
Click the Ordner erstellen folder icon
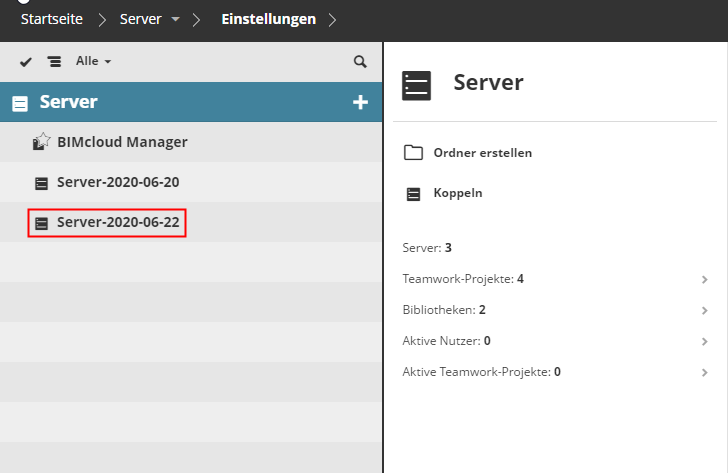pyautogui.click(x=413, y=152)
